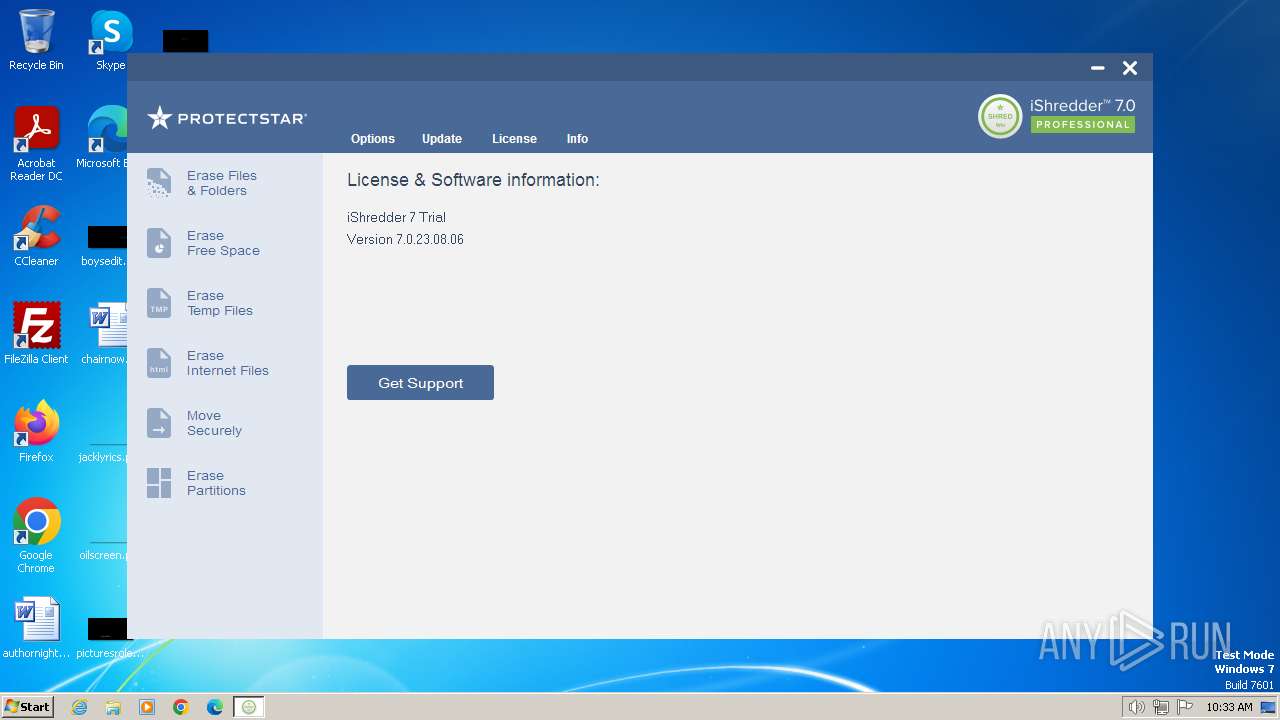Screen dimensions: 1280x720
Task: Click the Protectstar logo
Action: click(x=227, y=118)
